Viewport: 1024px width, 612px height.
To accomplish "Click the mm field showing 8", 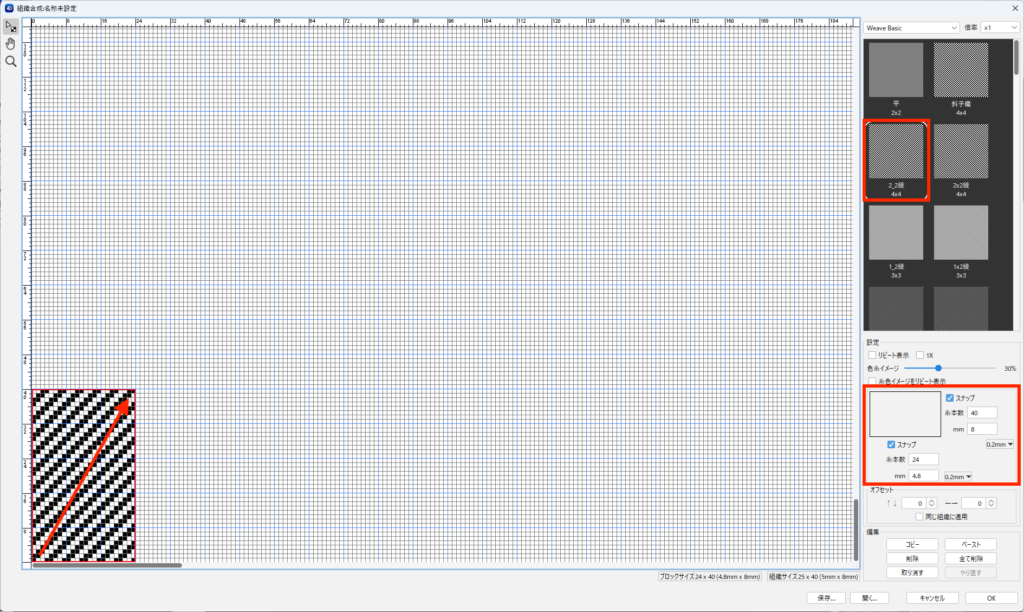I will click(x=982, y=429).
